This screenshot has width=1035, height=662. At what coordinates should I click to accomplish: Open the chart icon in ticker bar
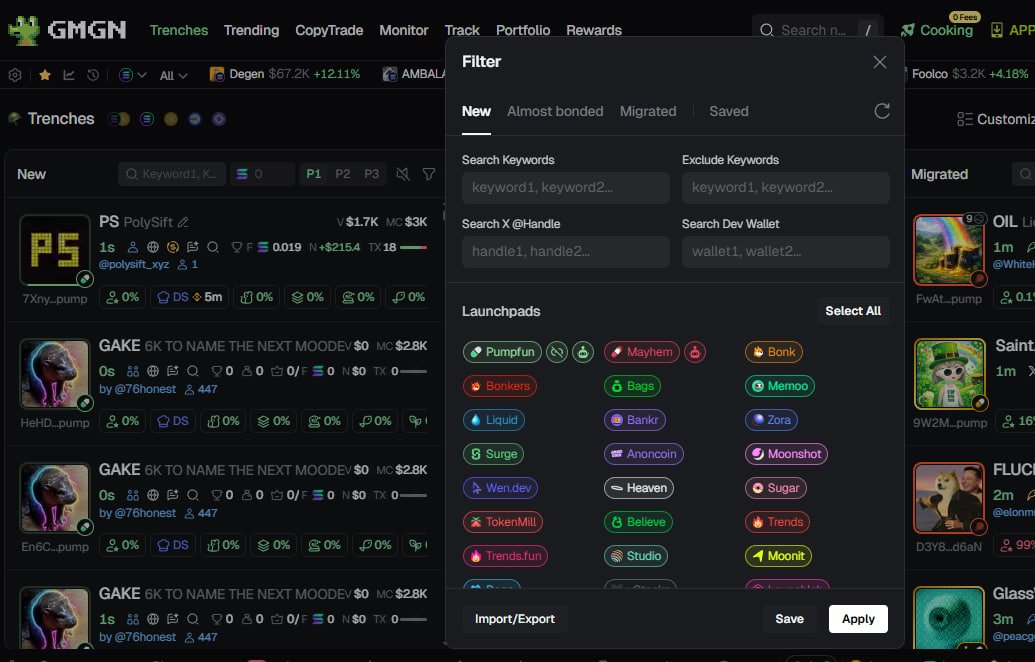tap(69, 75)
